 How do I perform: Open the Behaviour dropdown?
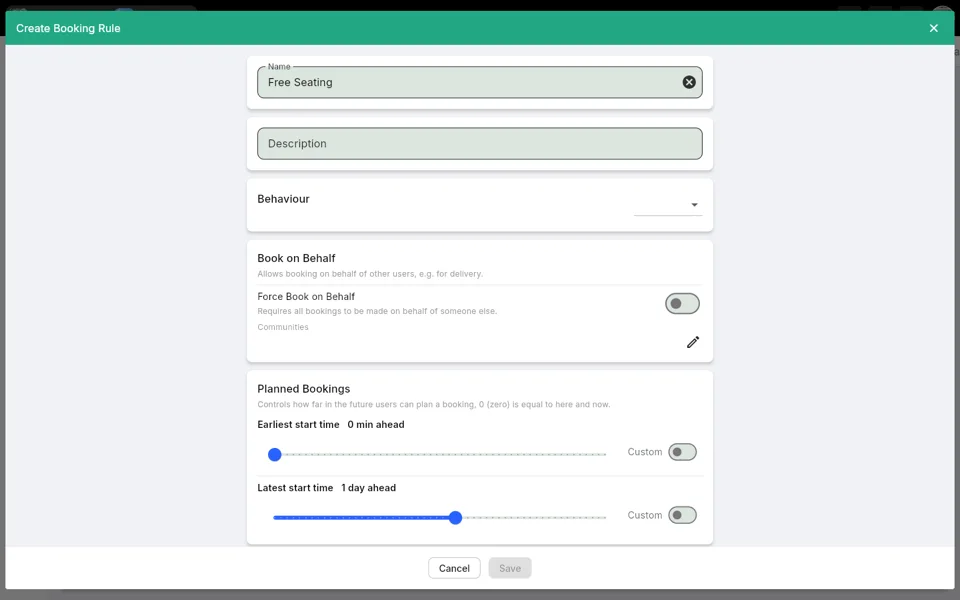668,204
